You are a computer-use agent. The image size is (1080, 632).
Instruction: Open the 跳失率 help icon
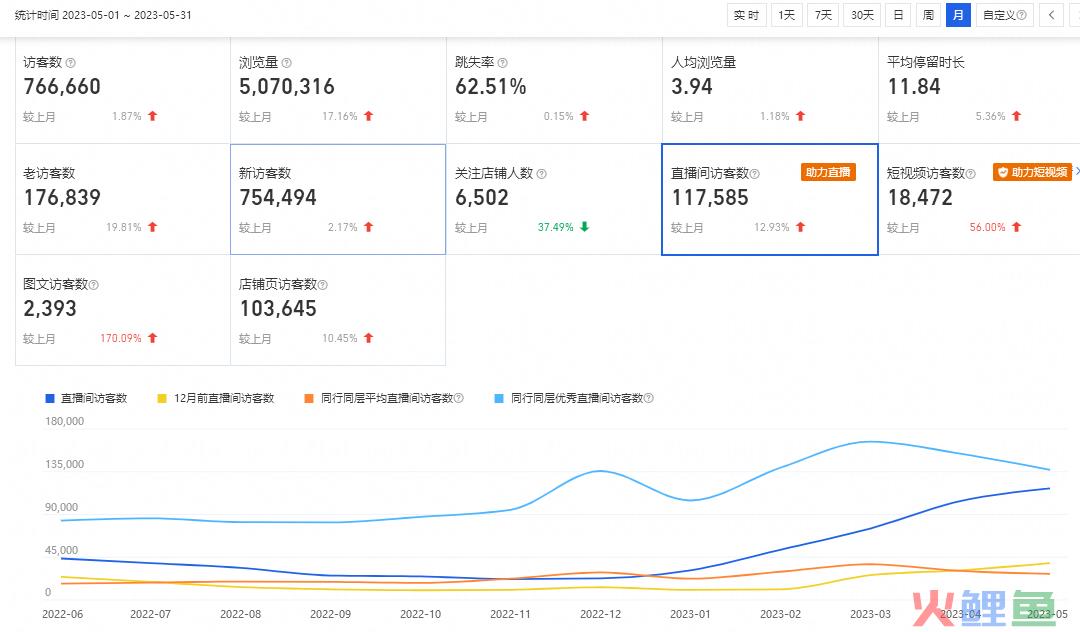(503, 62)
